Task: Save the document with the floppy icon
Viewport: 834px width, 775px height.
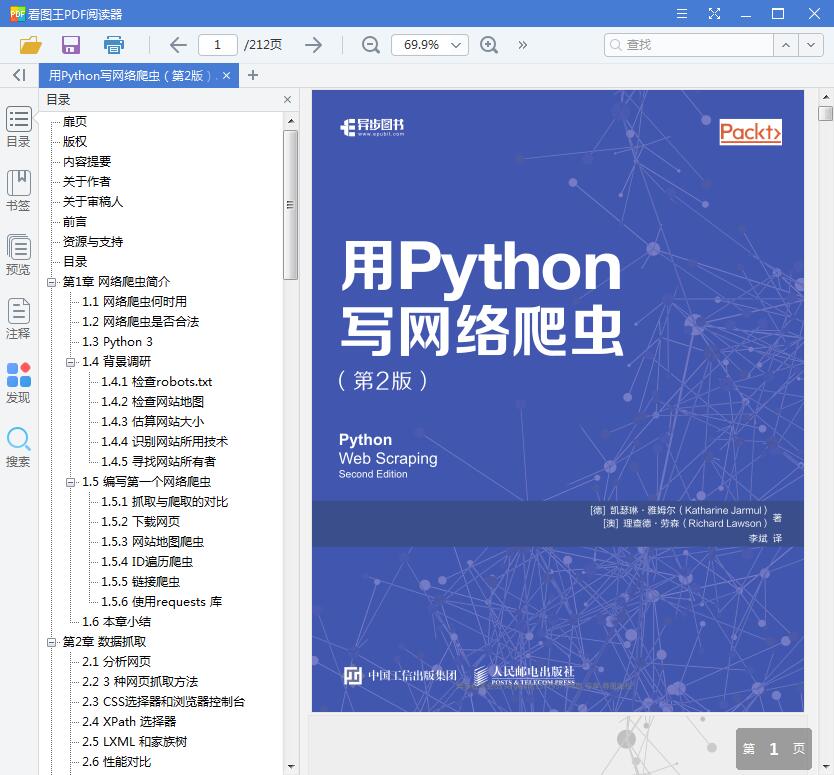Action: click(x=71, y=45)
